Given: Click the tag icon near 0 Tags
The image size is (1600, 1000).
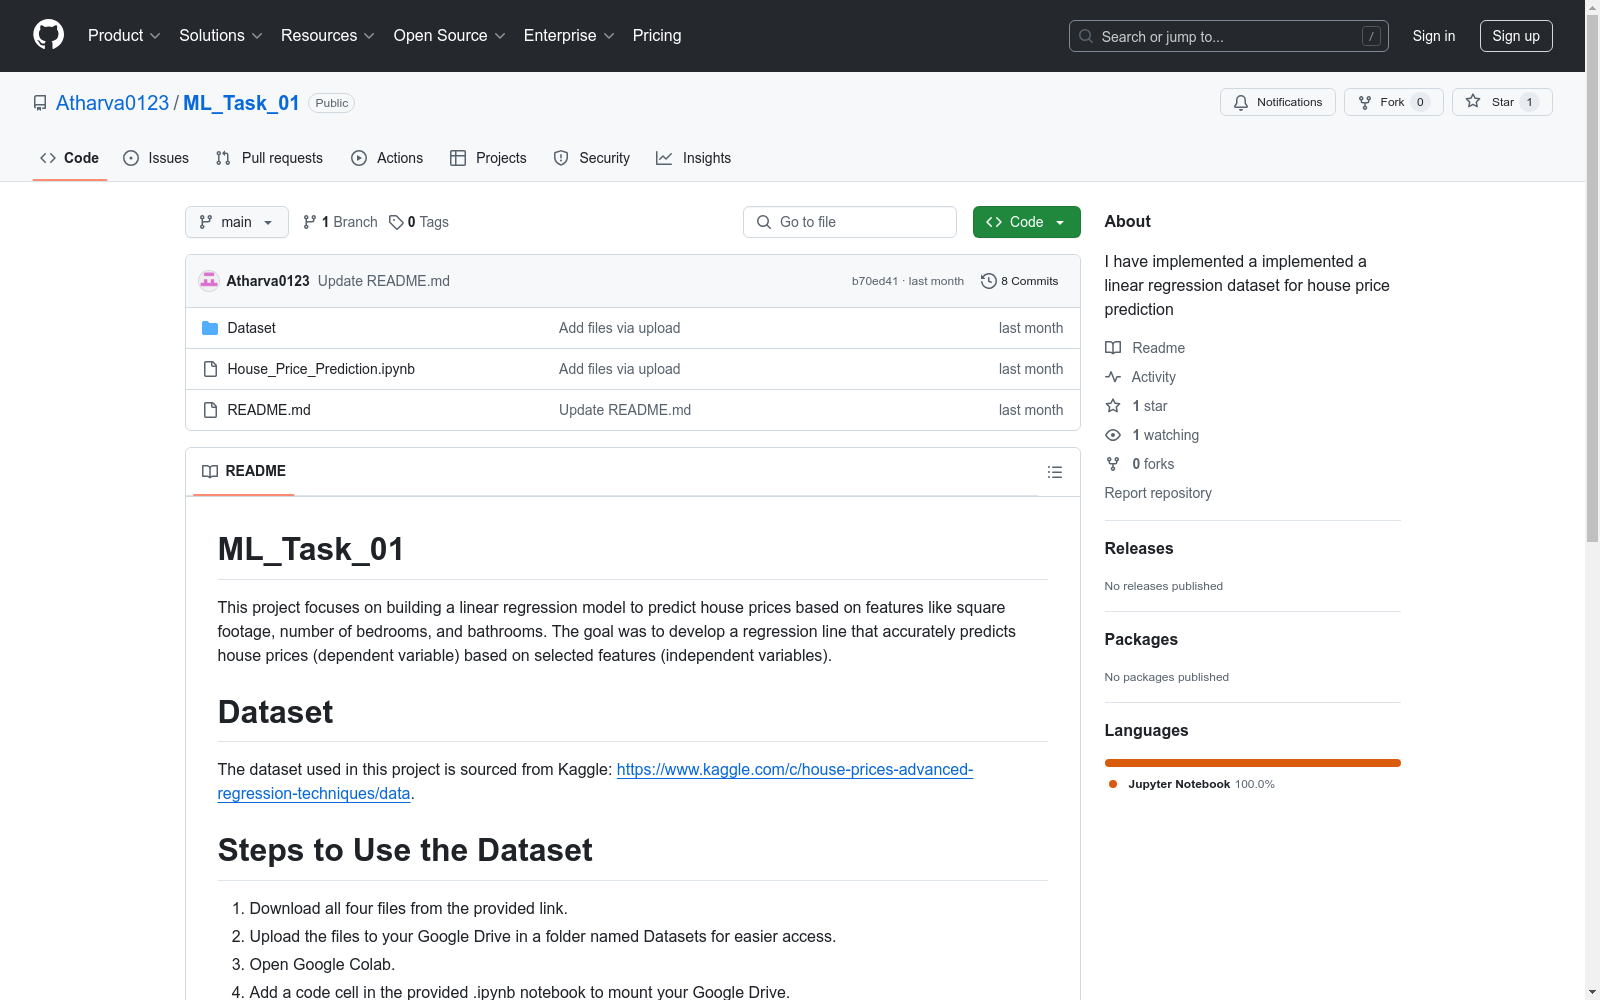Looking at the screenshot, I should pos(396,222).
